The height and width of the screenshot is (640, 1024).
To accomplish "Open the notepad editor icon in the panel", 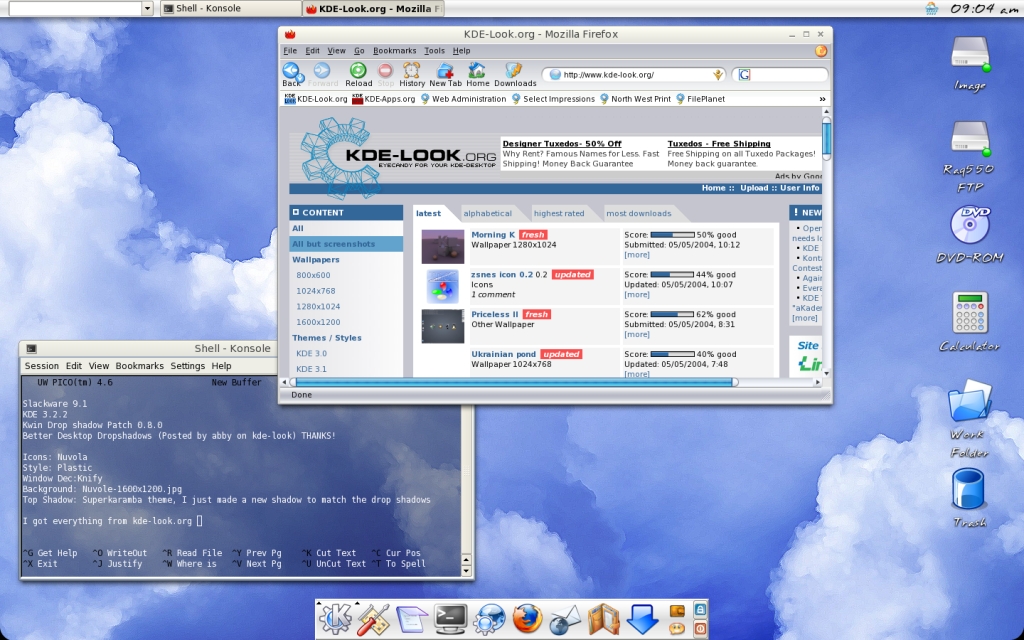I will point(412,618).
